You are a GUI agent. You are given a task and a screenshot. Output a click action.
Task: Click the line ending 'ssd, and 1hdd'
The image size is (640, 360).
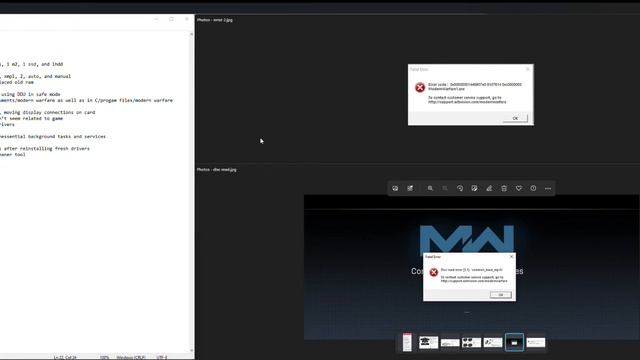32,64
